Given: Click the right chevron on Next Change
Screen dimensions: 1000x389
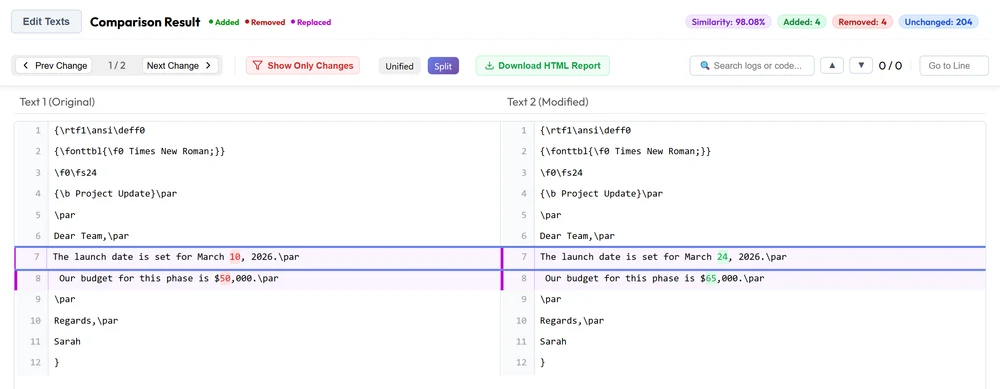Looking at the screenshot, I should point(208,66).
